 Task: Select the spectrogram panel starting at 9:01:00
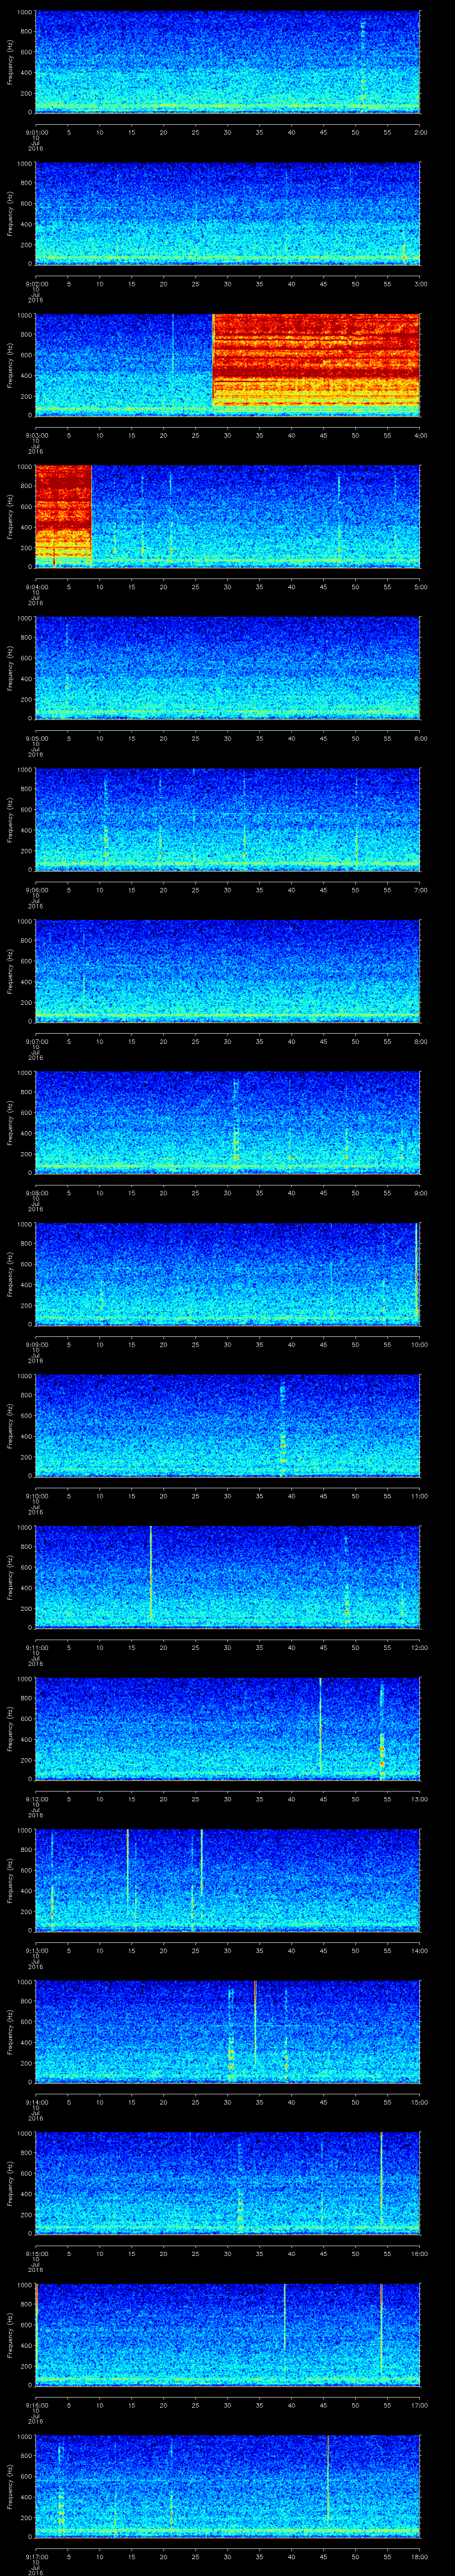227,62
